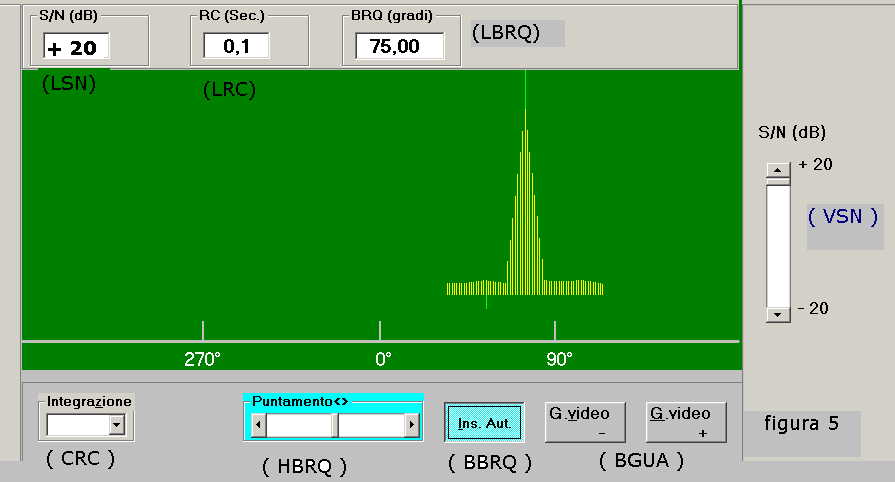The image size is (895, 482).
Task: Toggle the Ins. Aut. button
Action: click(484, 423)
